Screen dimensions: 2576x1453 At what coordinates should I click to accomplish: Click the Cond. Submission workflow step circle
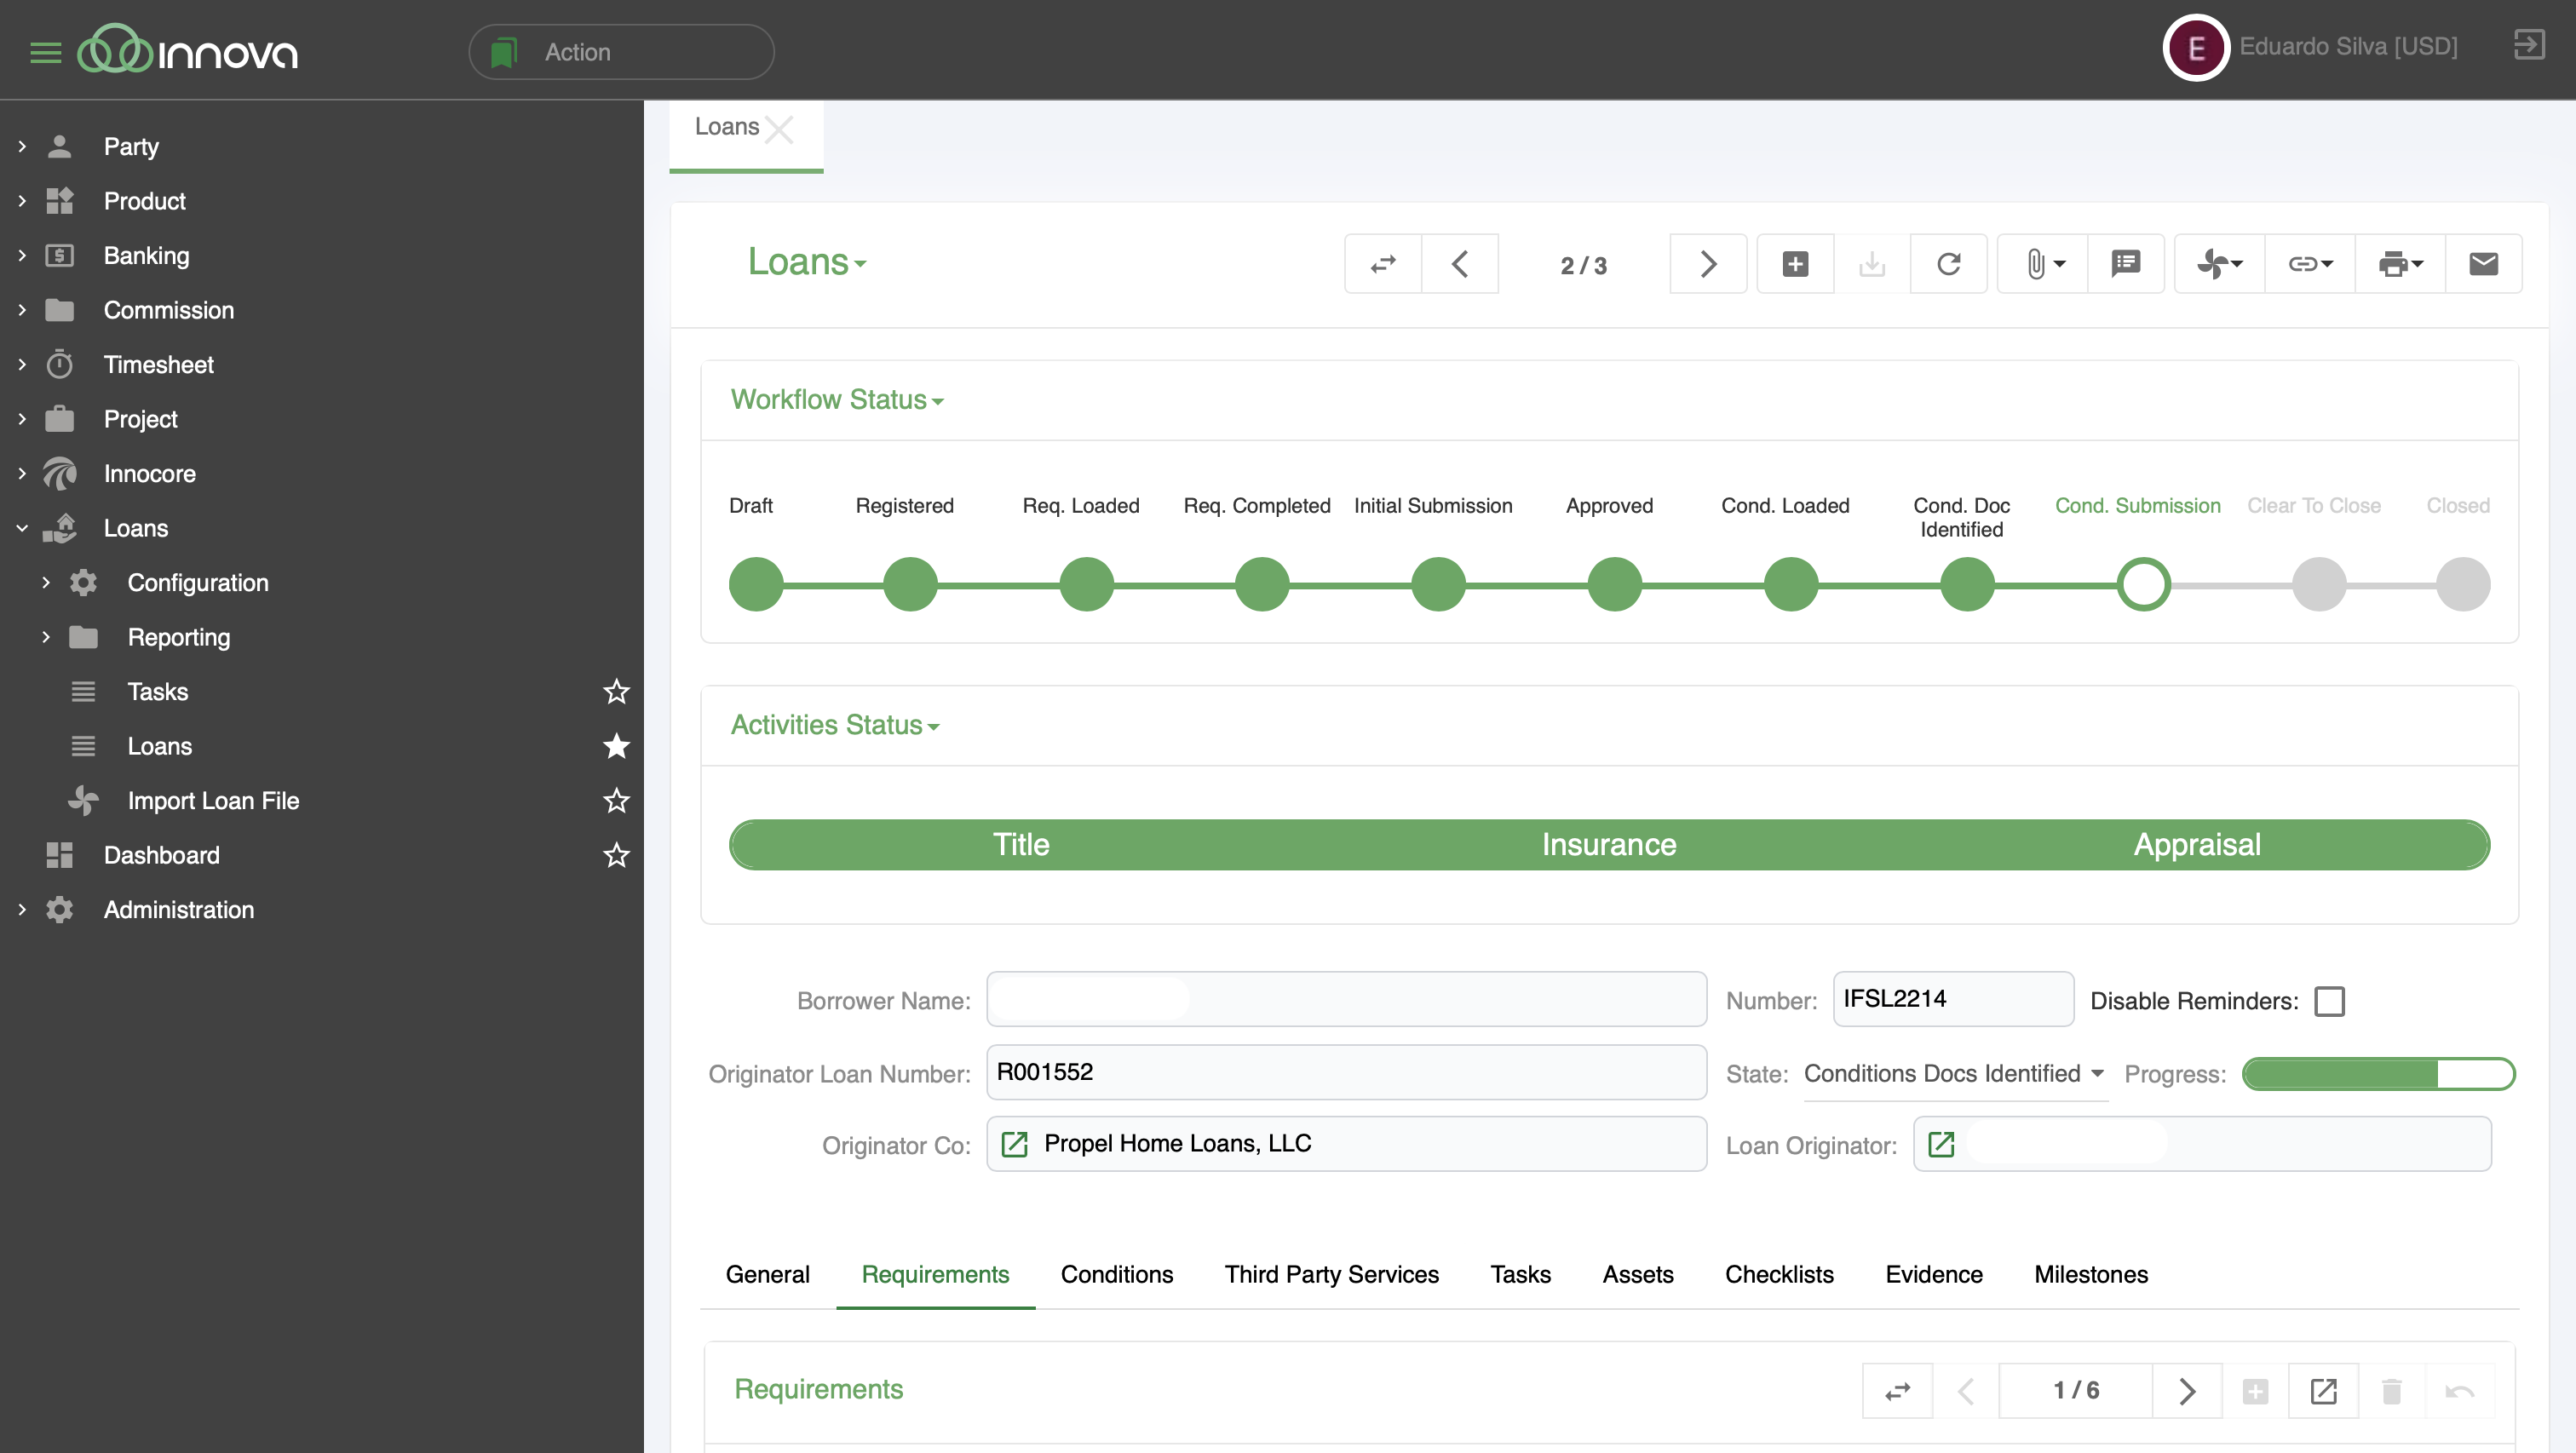click(x=2142, y=584)
